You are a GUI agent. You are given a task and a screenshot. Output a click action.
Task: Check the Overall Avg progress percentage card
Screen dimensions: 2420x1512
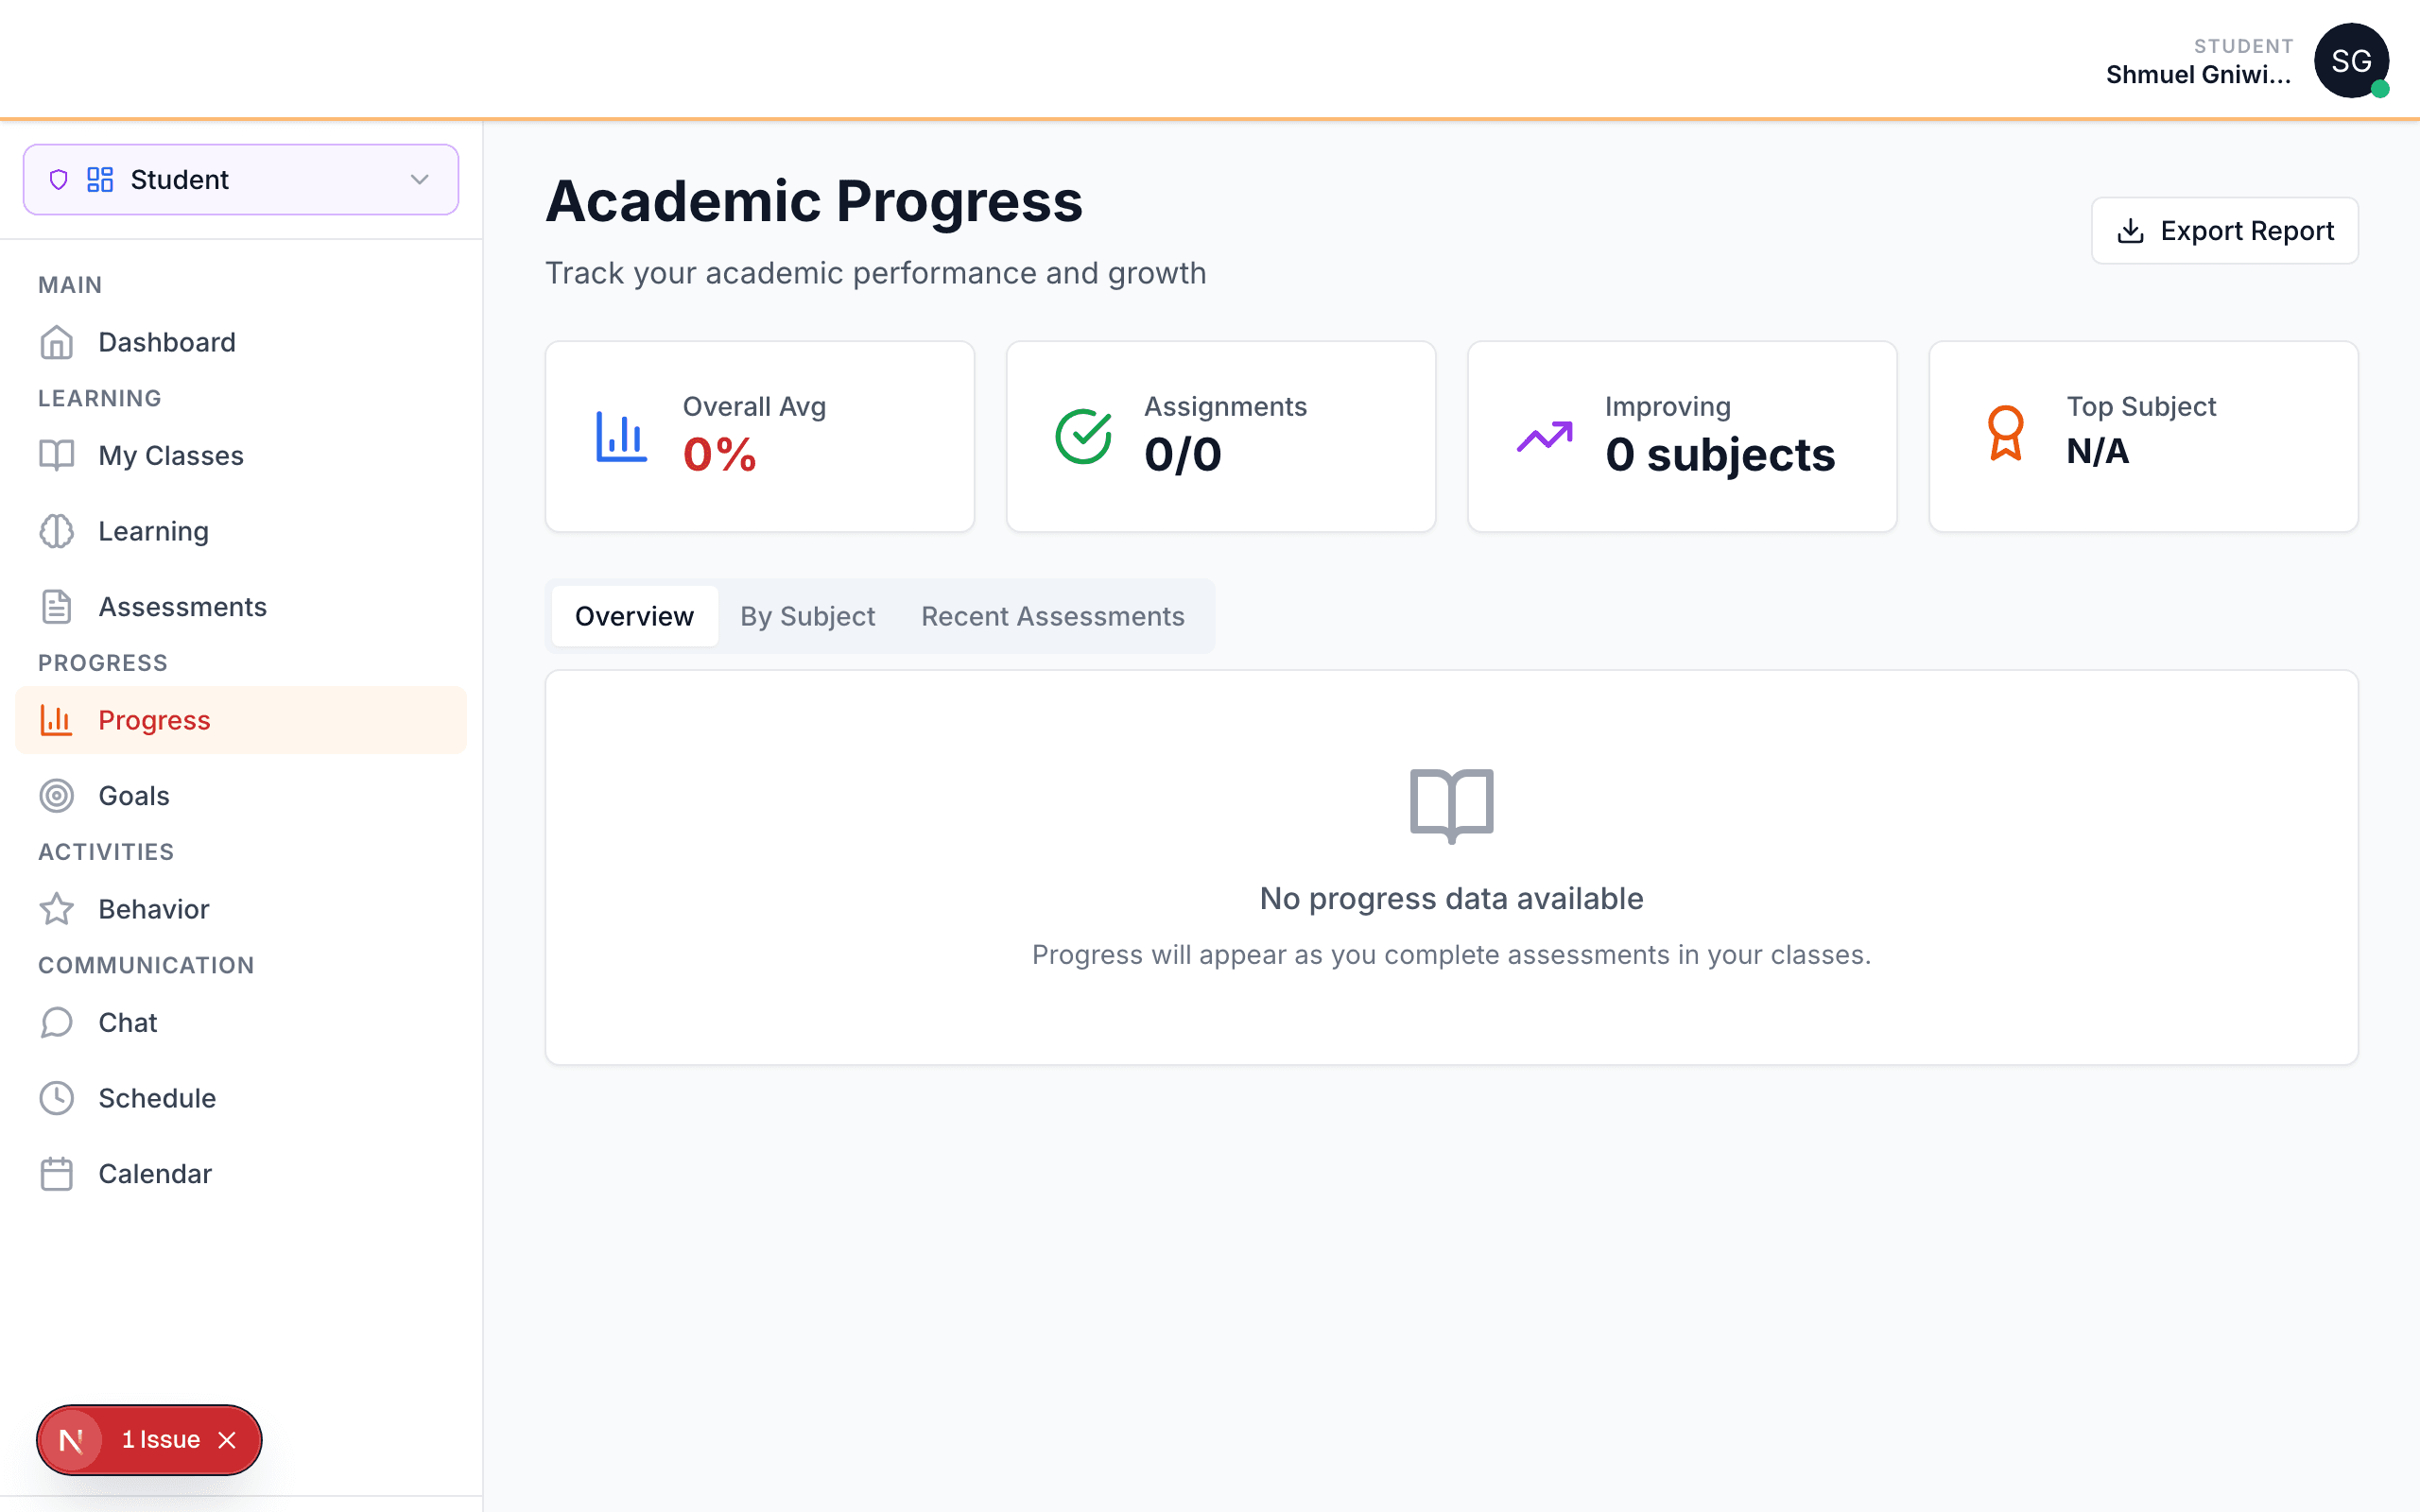coord(759,436)
